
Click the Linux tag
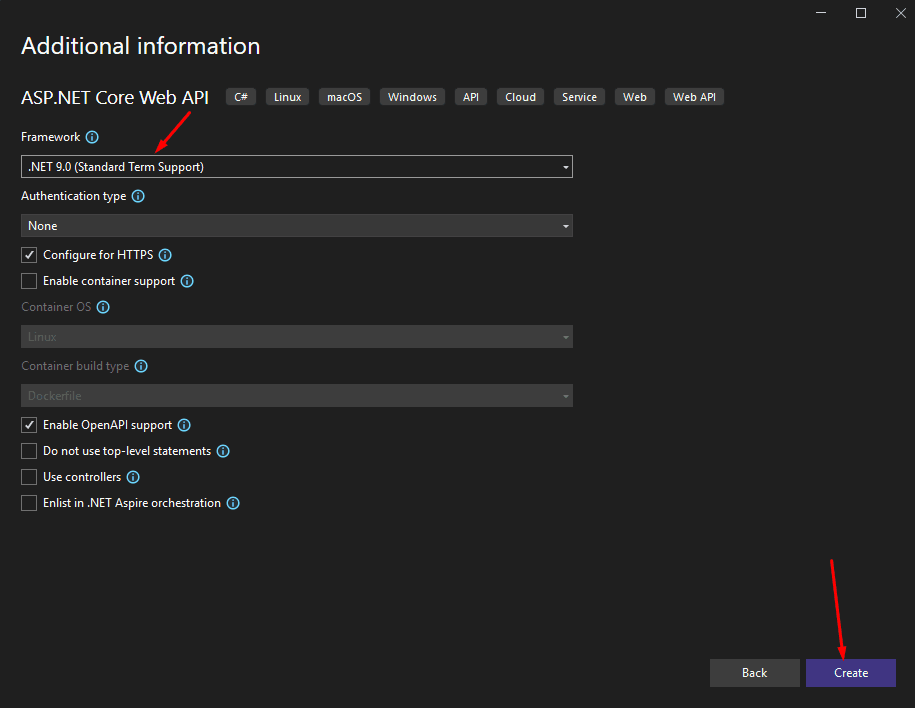tap(288, 97)
